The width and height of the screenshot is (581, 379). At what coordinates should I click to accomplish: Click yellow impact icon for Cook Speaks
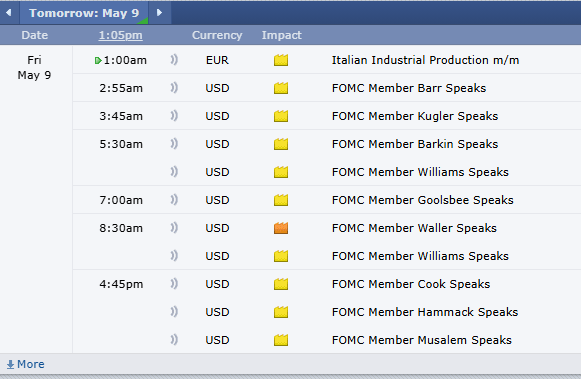click(x=281, y=284)
